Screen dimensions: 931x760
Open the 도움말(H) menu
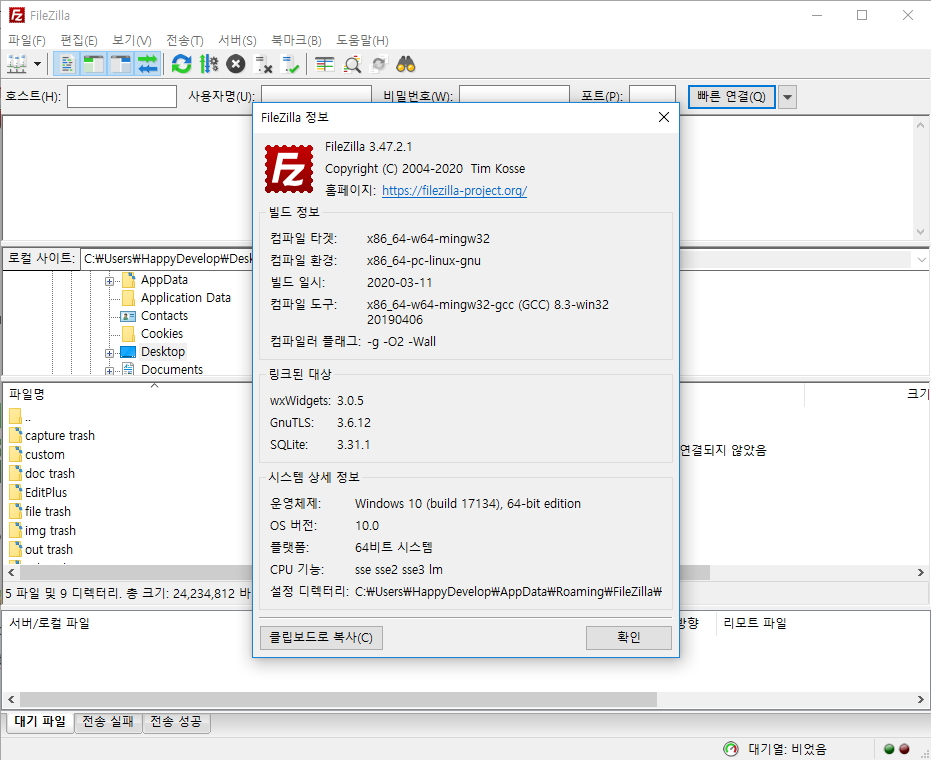tap(362, 40)
